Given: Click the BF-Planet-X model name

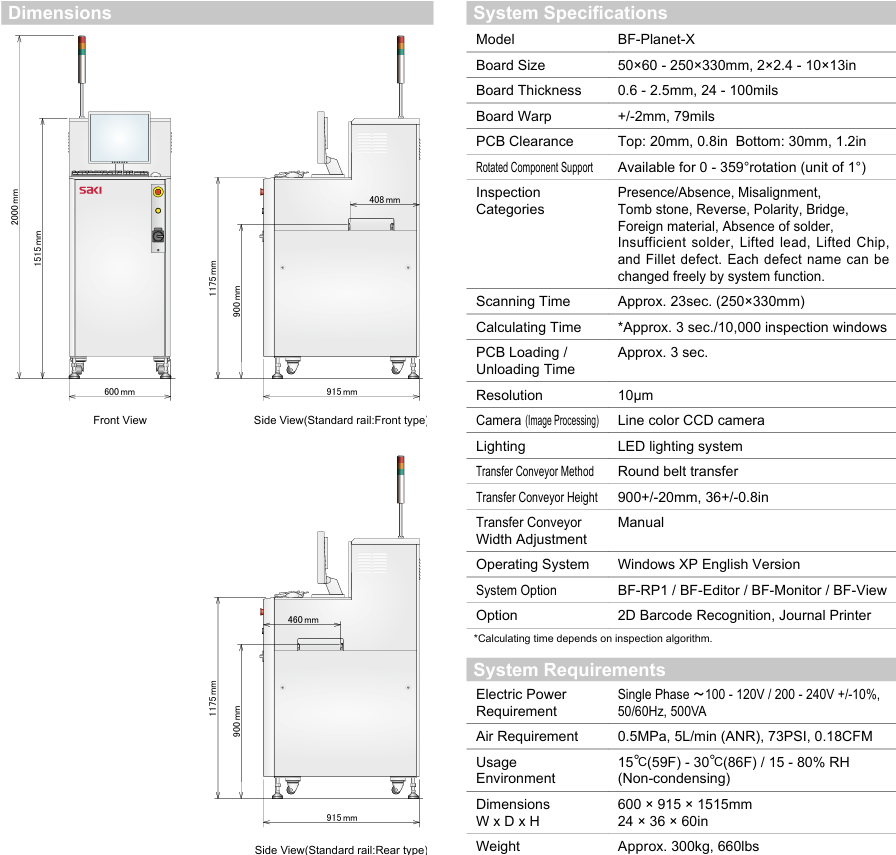Looking at the screenshot, I should pos(656,39).
